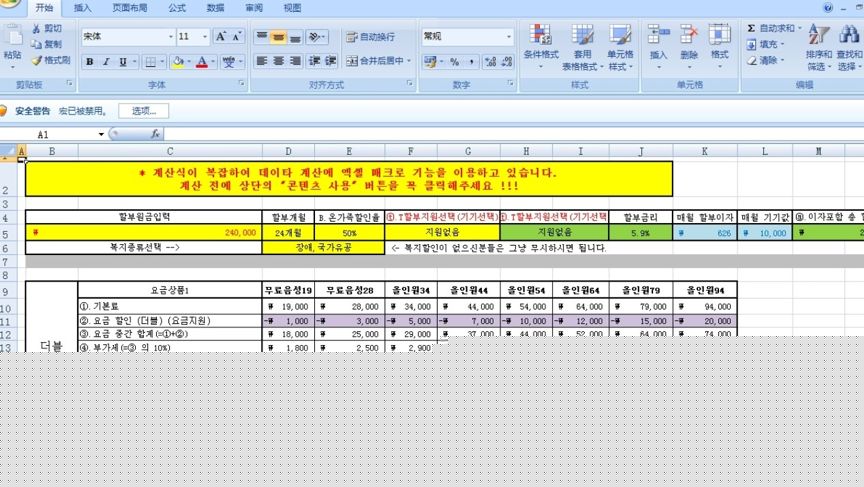Open Conditional Formatting (条件格式)
This screenshot has width=864, height=487.
pos(540,48)
